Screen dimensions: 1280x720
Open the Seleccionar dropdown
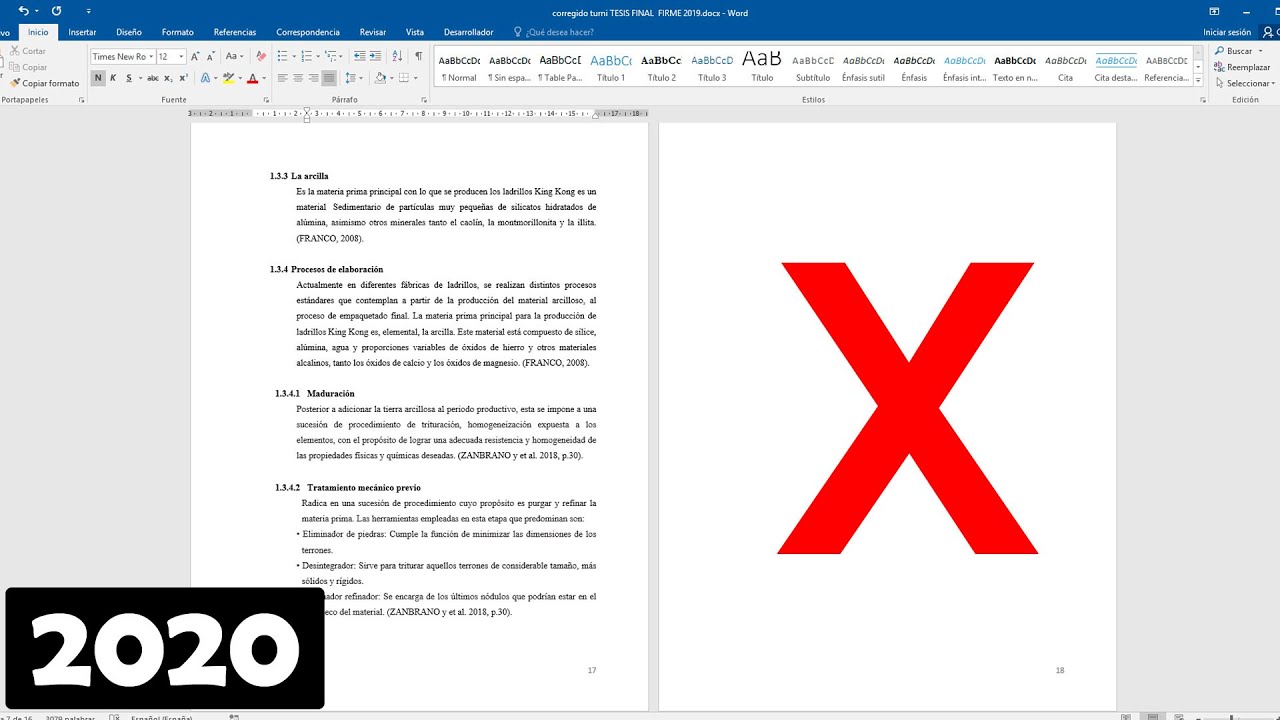tap(1246, 83)
